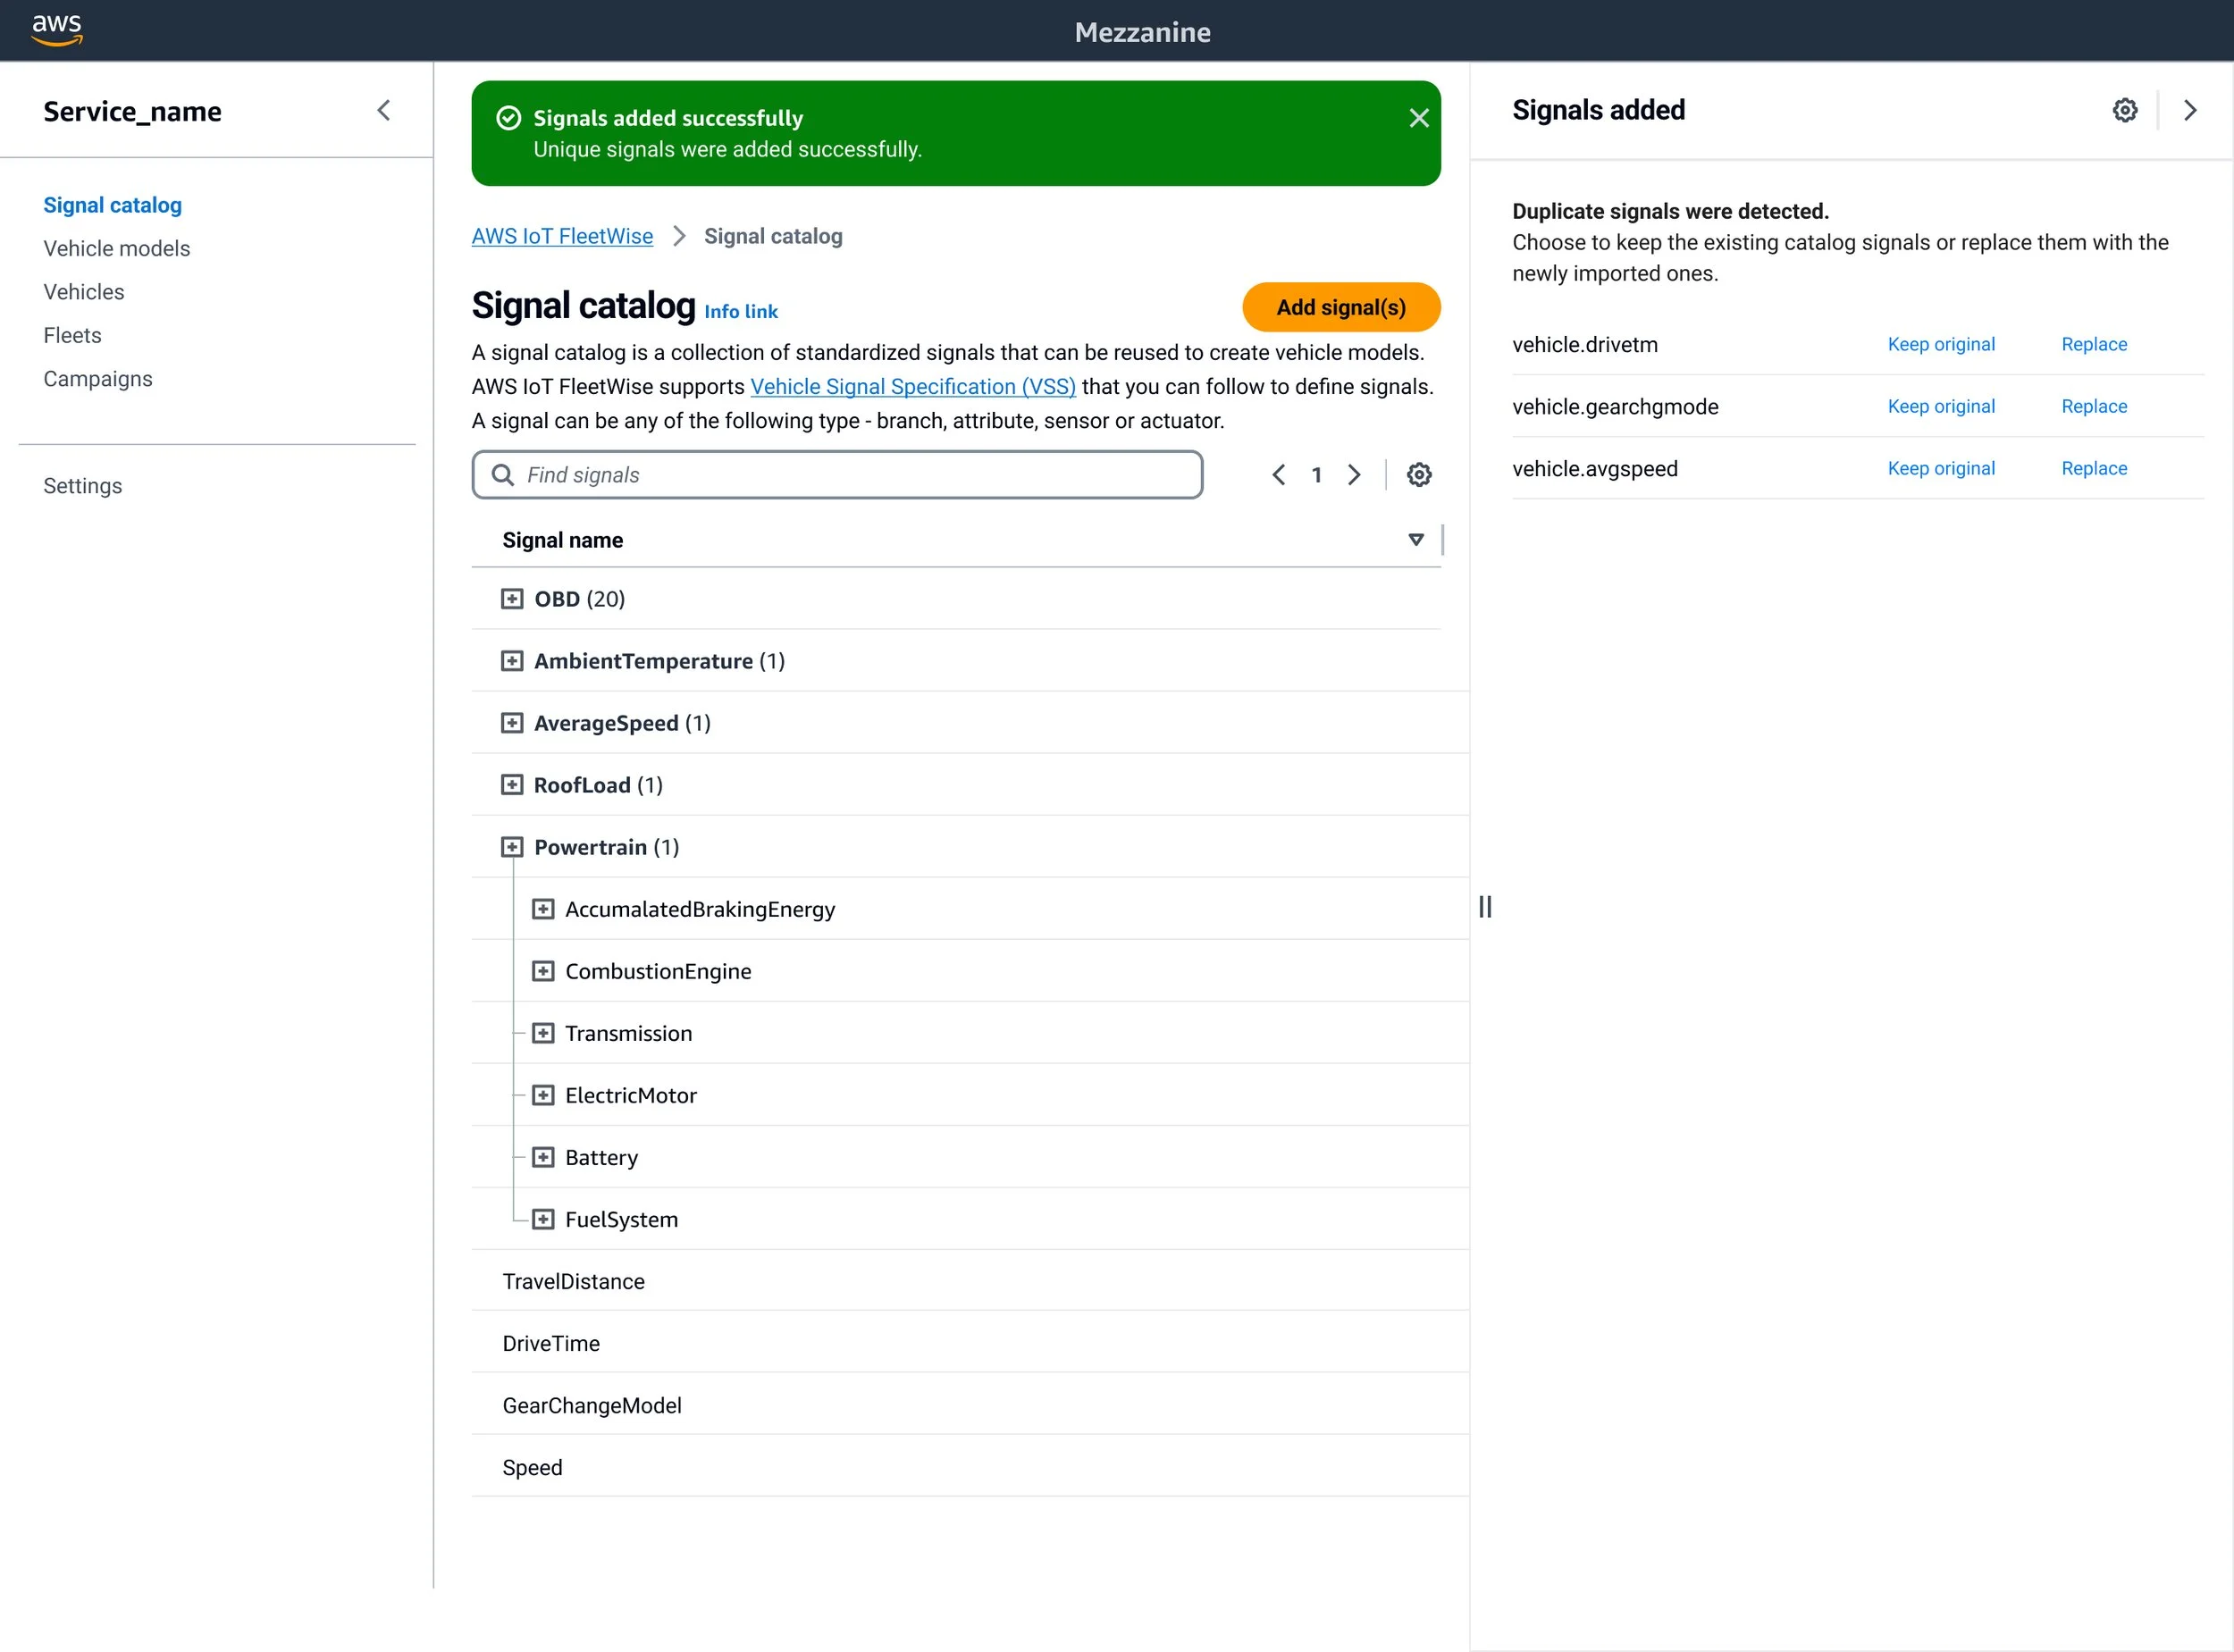Go to previous page of signals

click(x=1278, y=475)
